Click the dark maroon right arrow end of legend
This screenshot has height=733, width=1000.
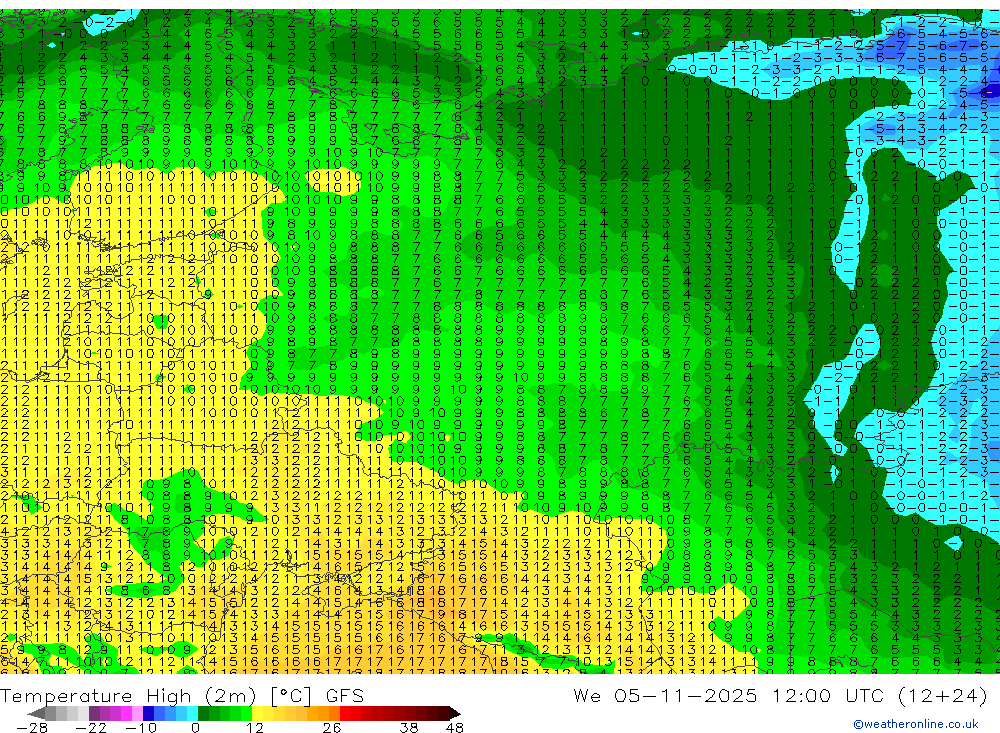[455, 713]
